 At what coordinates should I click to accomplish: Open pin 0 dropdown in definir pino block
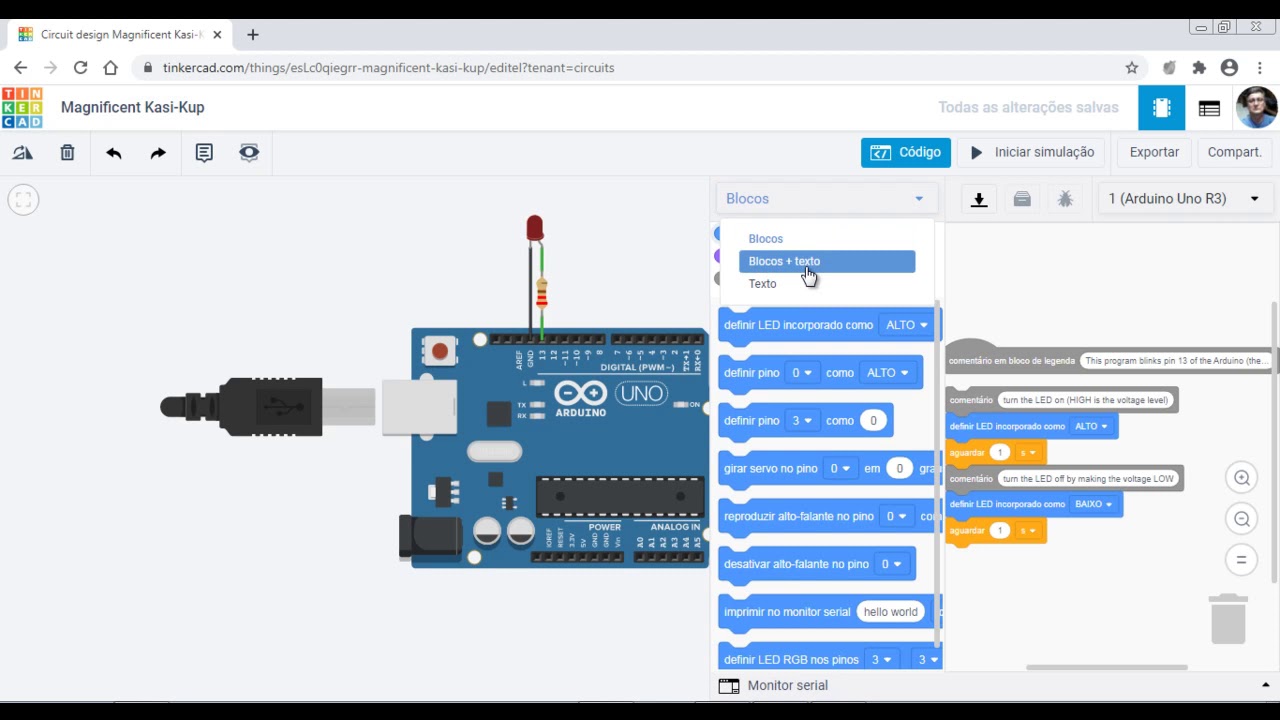click(x=802, y=373)
